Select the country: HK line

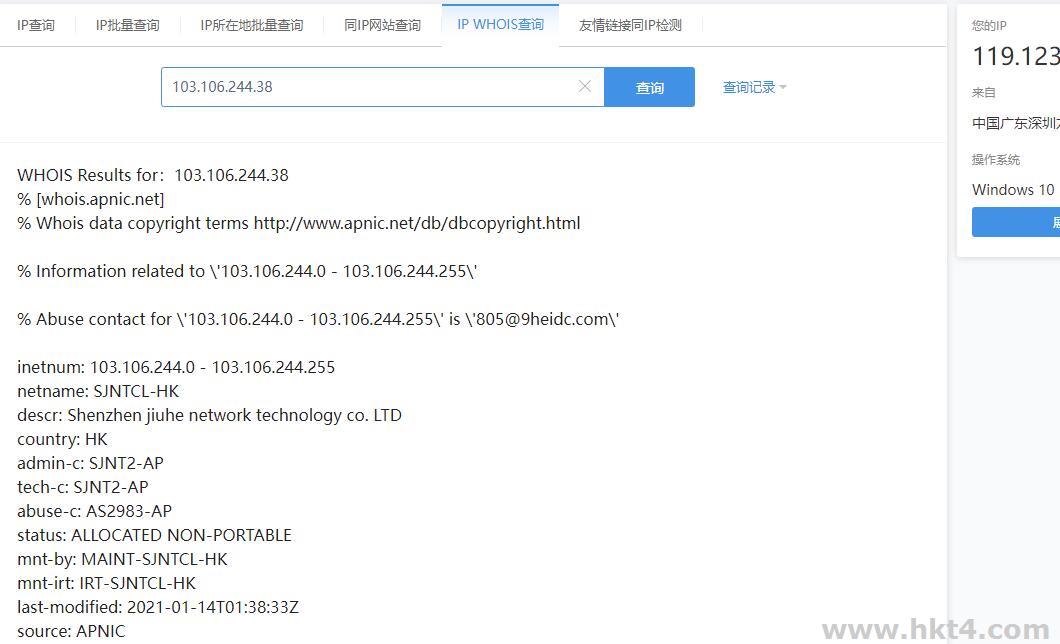(x=62, y=439)
